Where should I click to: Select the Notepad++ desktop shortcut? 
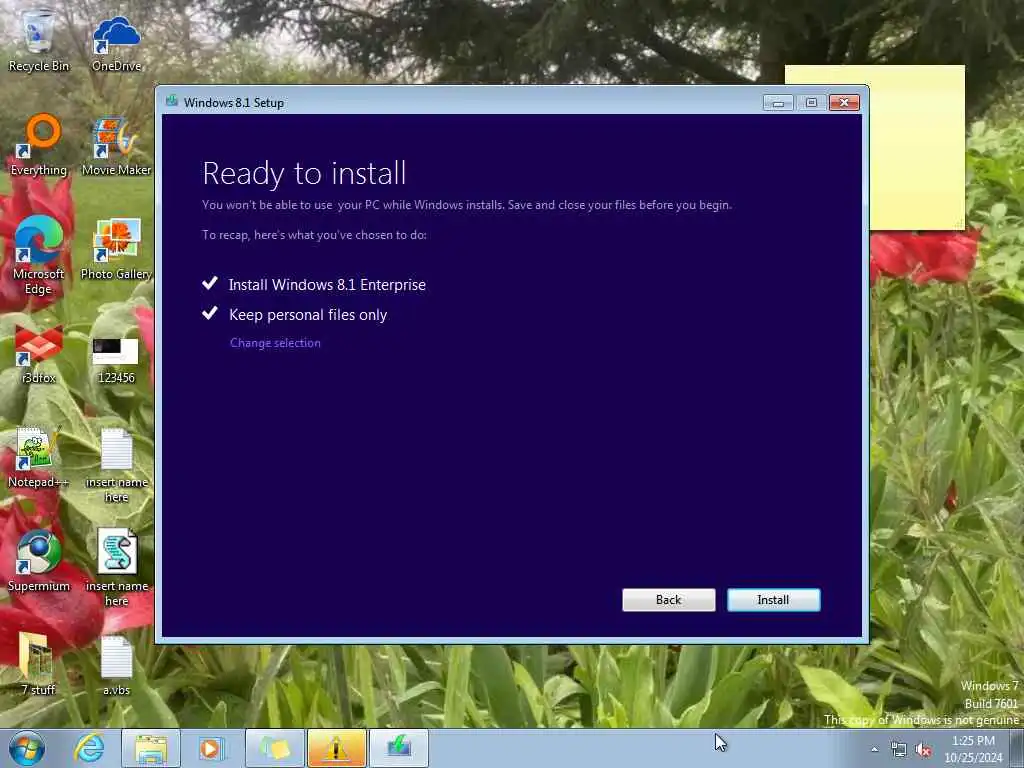coord(39,457)
